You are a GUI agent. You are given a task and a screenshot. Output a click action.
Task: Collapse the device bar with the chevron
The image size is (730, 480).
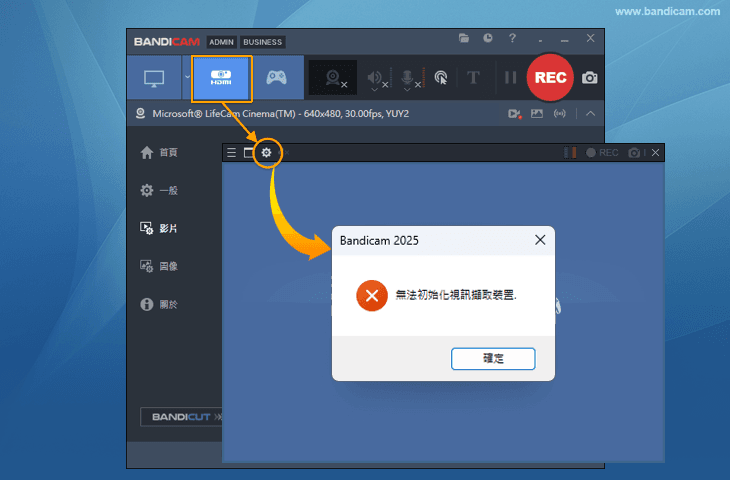pyautogui.click(x=590, y=114)
